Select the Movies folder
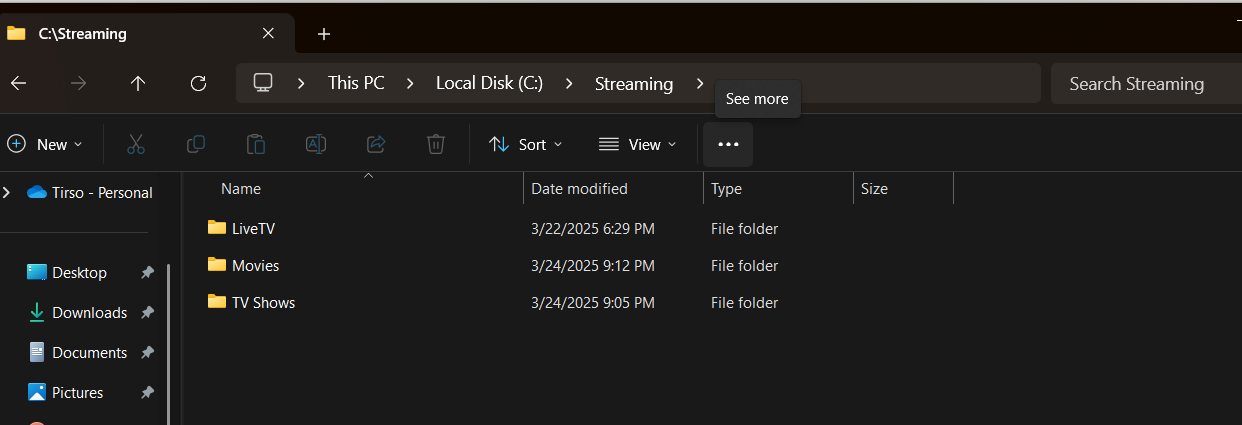This screenshot has width=1242, height=425. pos(255,266)
